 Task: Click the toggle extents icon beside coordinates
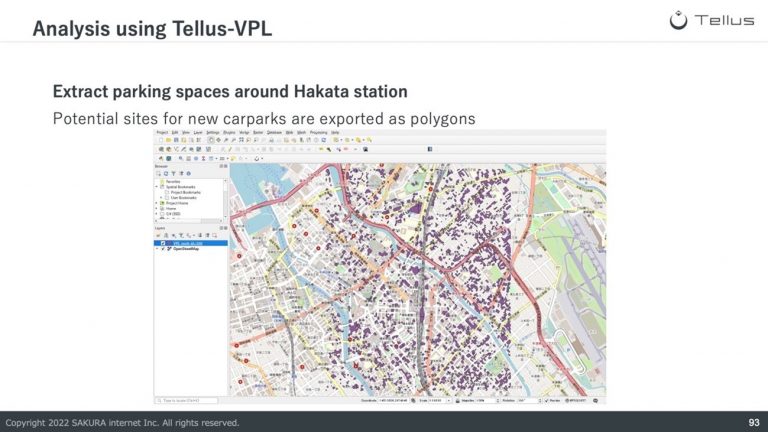point(413,401)
